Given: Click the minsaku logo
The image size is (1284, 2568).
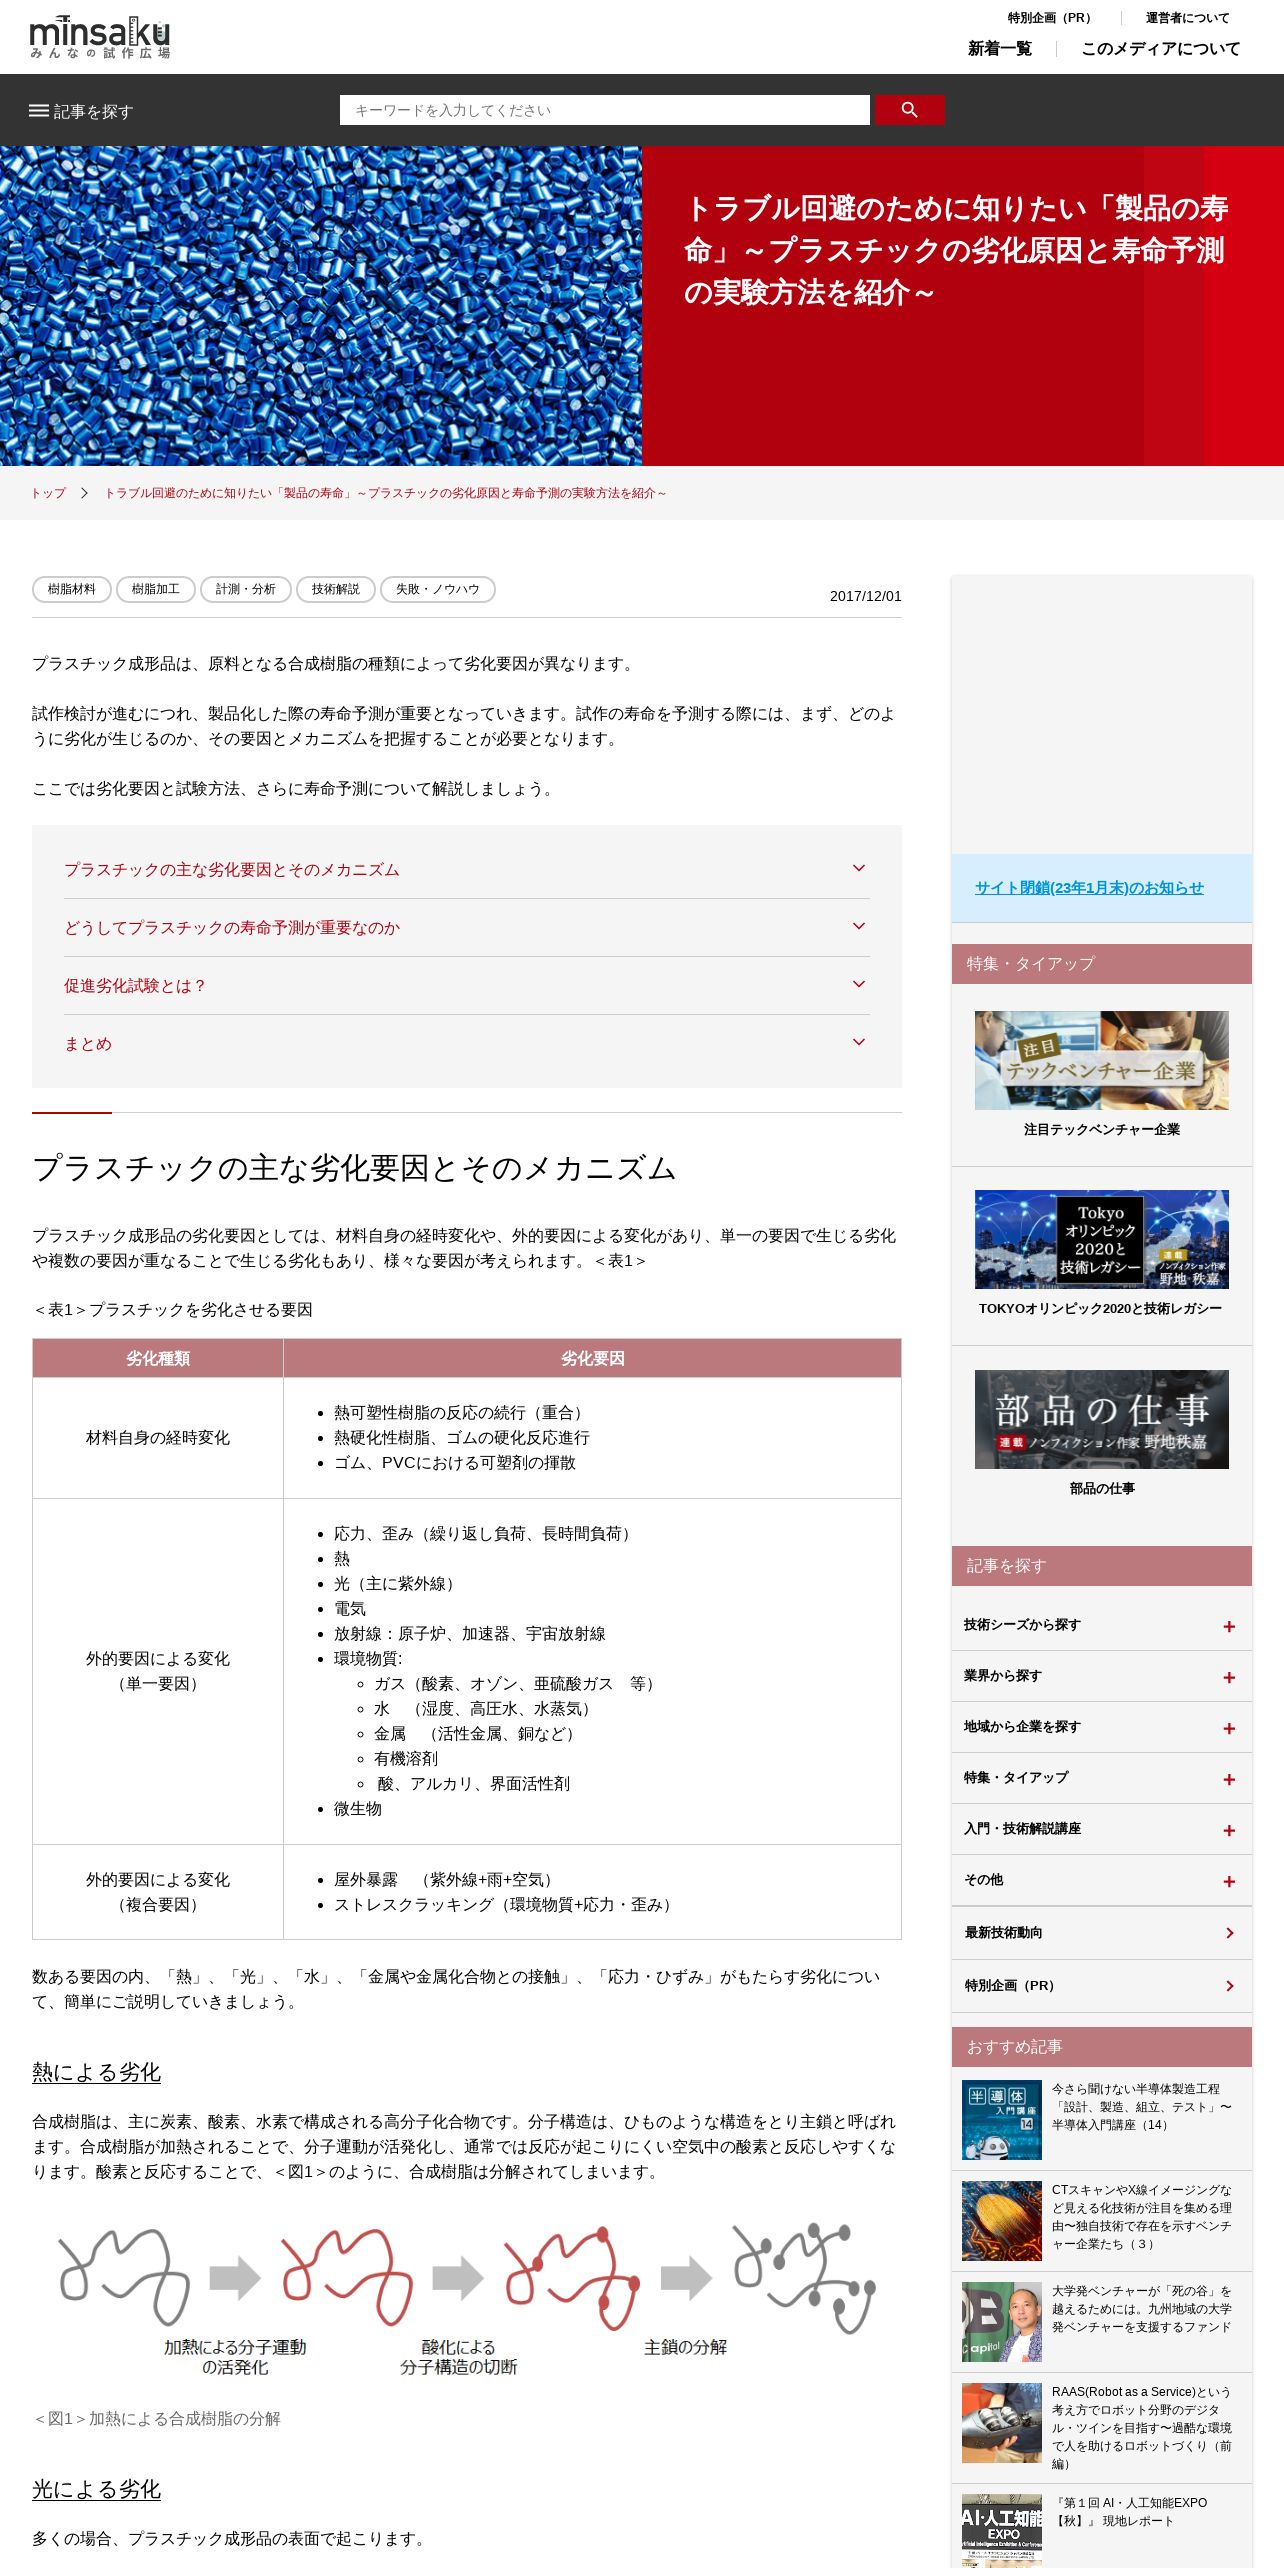Looking at the screenshot, I should 100,37.
